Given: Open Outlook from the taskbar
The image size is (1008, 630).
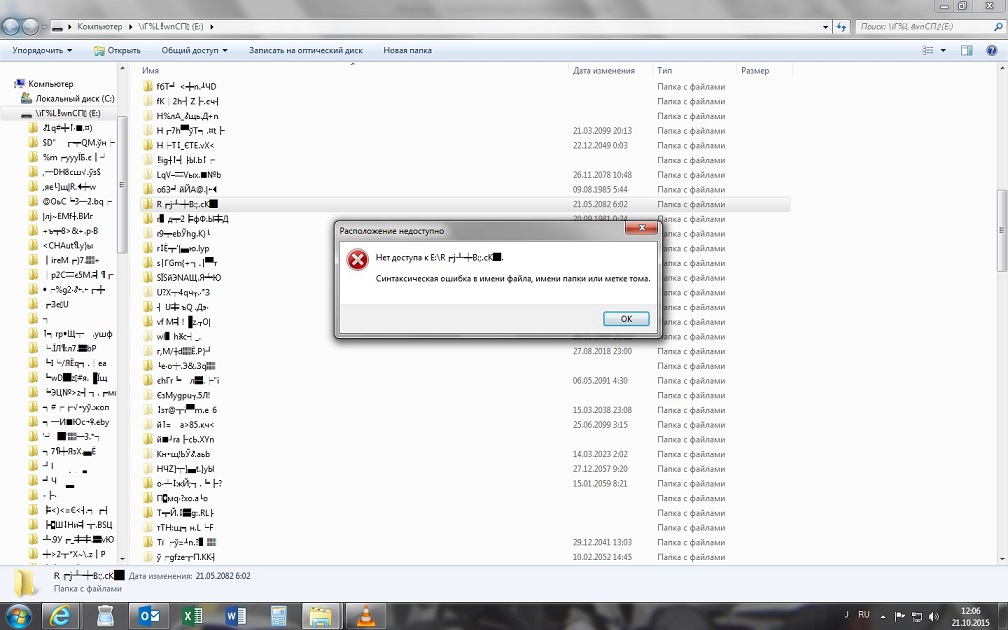Looking at the screenshot, I should pyautogui.click(x=151, y=615).
